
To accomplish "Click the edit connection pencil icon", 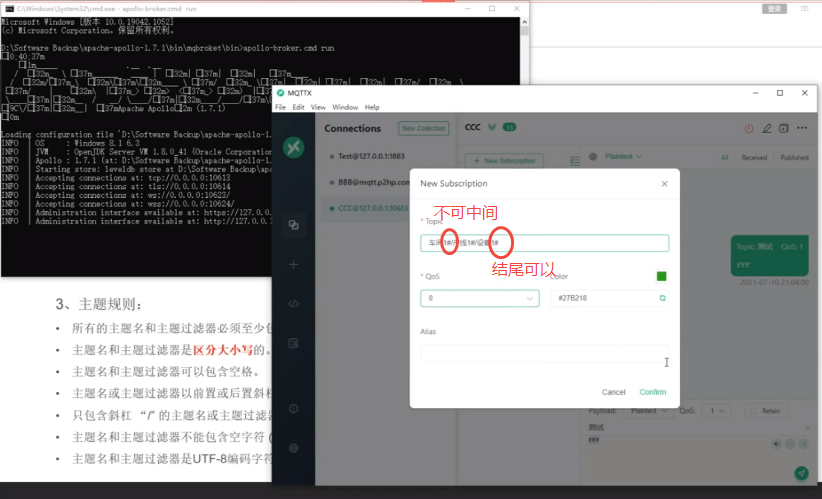I will [x=766, y=128].
